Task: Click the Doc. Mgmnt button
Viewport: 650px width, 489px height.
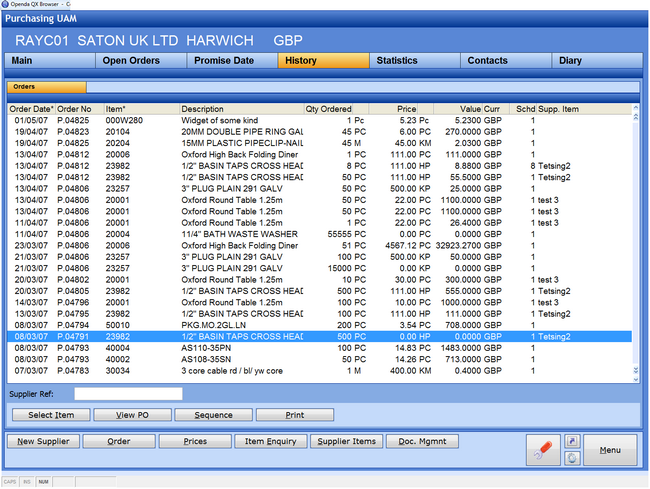Action: click(422, 441)
